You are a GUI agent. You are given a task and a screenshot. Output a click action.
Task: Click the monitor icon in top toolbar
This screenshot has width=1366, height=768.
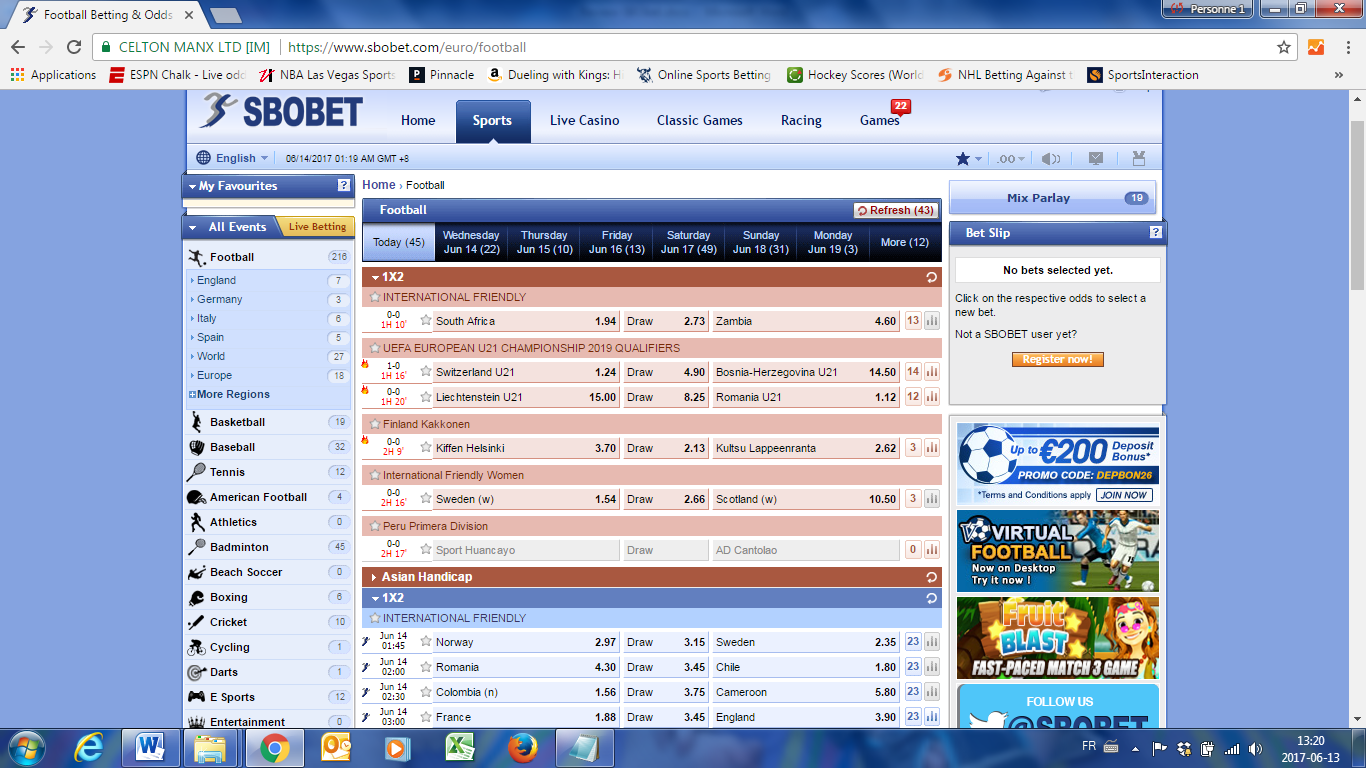pyautogui.click(x=1096, y=158)
